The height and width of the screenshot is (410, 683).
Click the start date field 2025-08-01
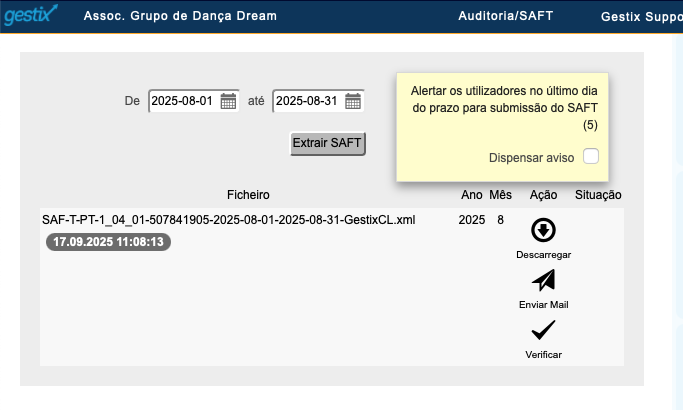pyautogui.click(x=193, y=101)
